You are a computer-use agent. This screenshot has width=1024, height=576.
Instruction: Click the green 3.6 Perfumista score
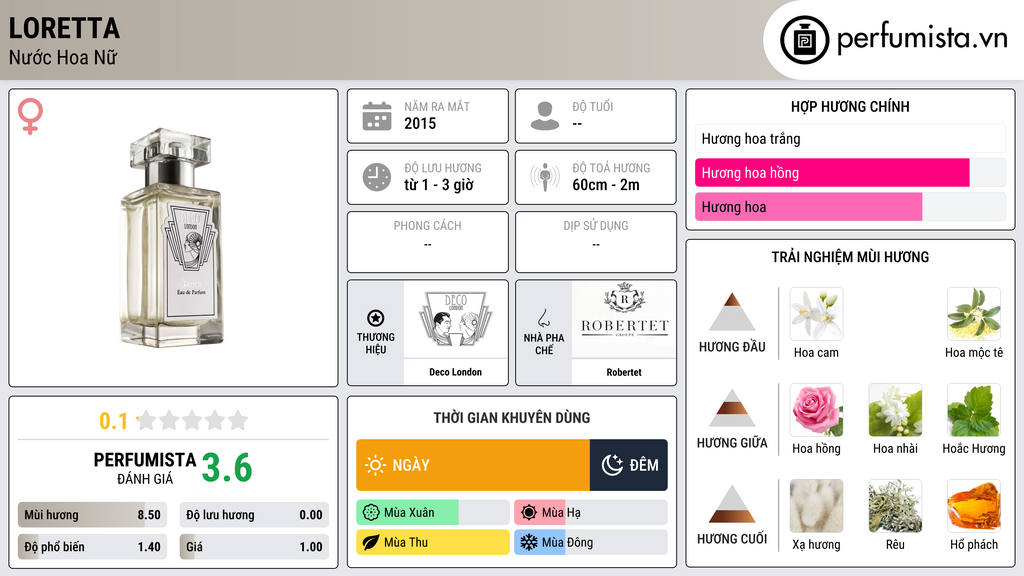pos(227,468)
